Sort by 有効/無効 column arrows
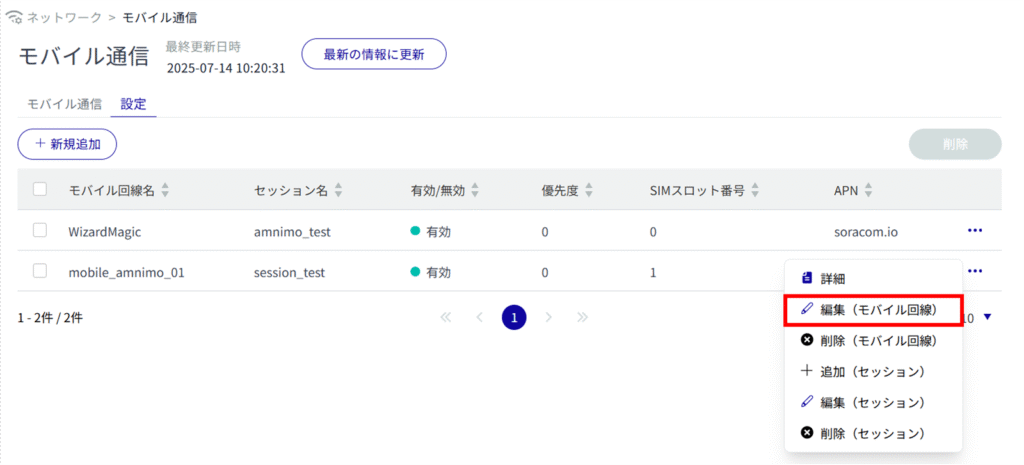The height and width of the screenshot is (465, 1024). tap(475, 190)
